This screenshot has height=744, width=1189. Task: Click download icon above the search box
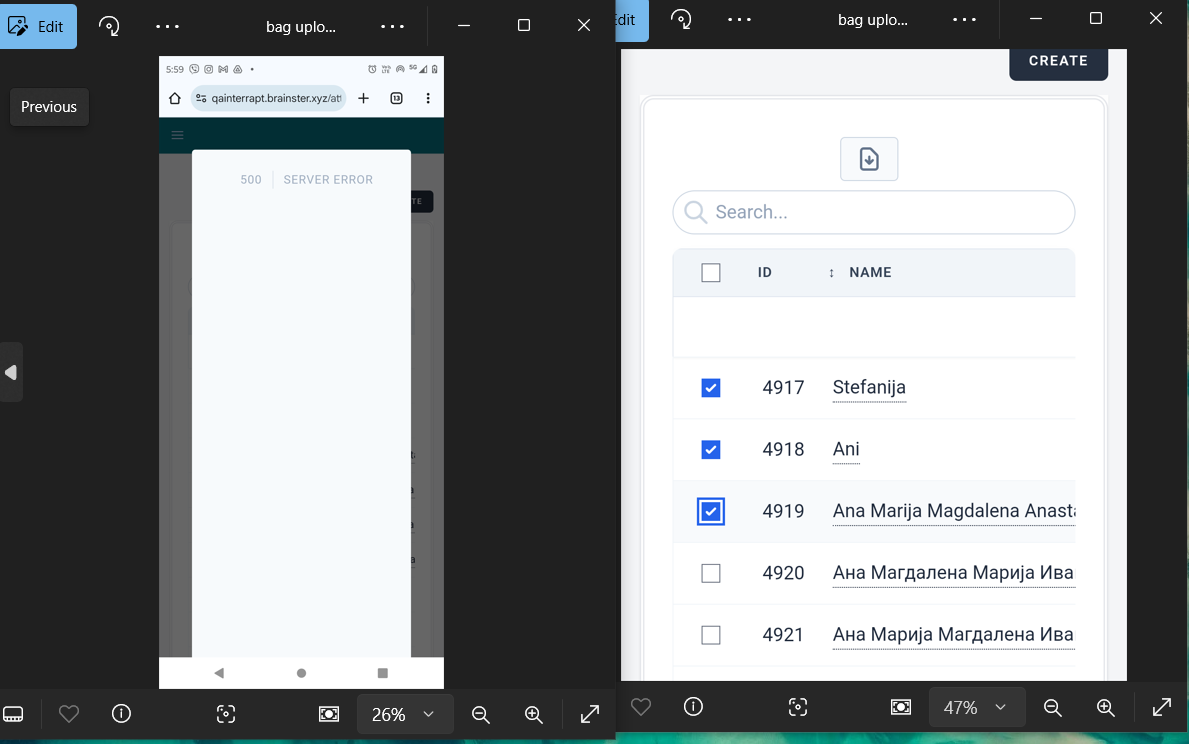coord(869,159)
